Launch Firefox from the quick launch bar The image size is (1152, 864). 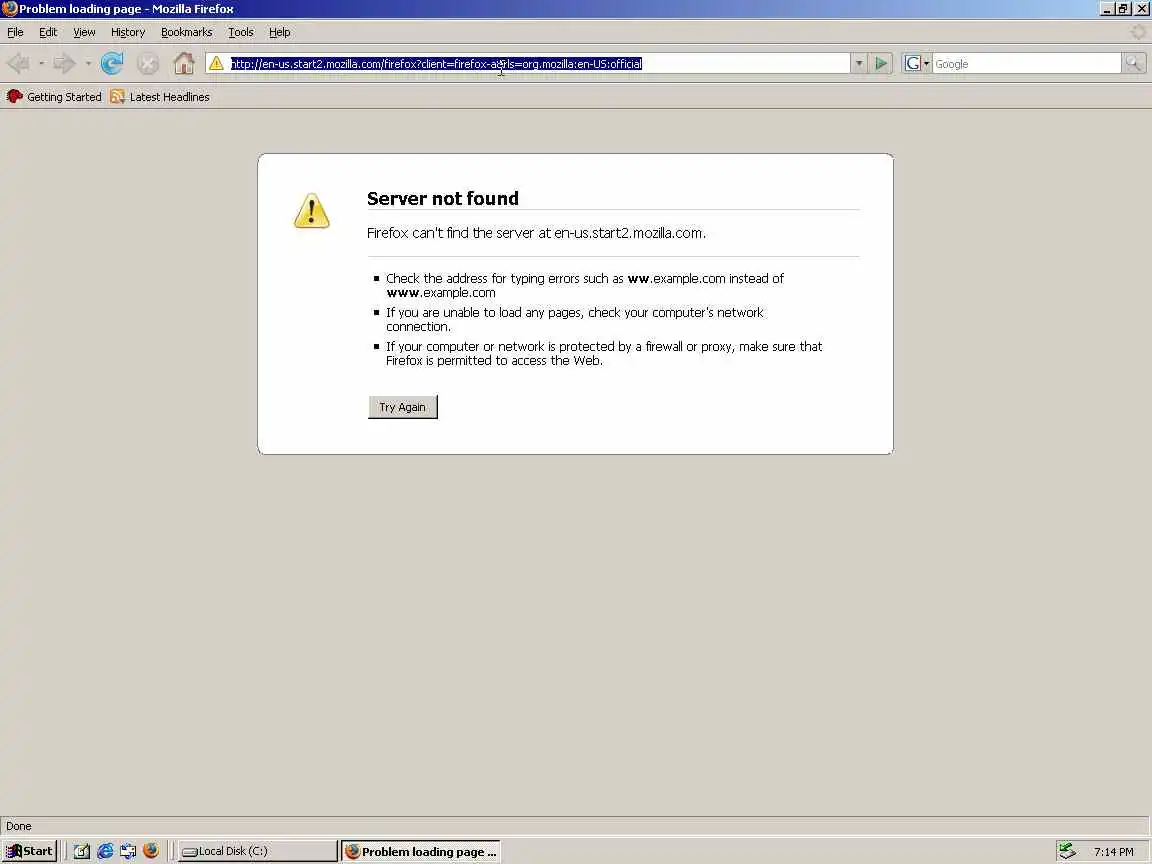[x=151, y=851]
